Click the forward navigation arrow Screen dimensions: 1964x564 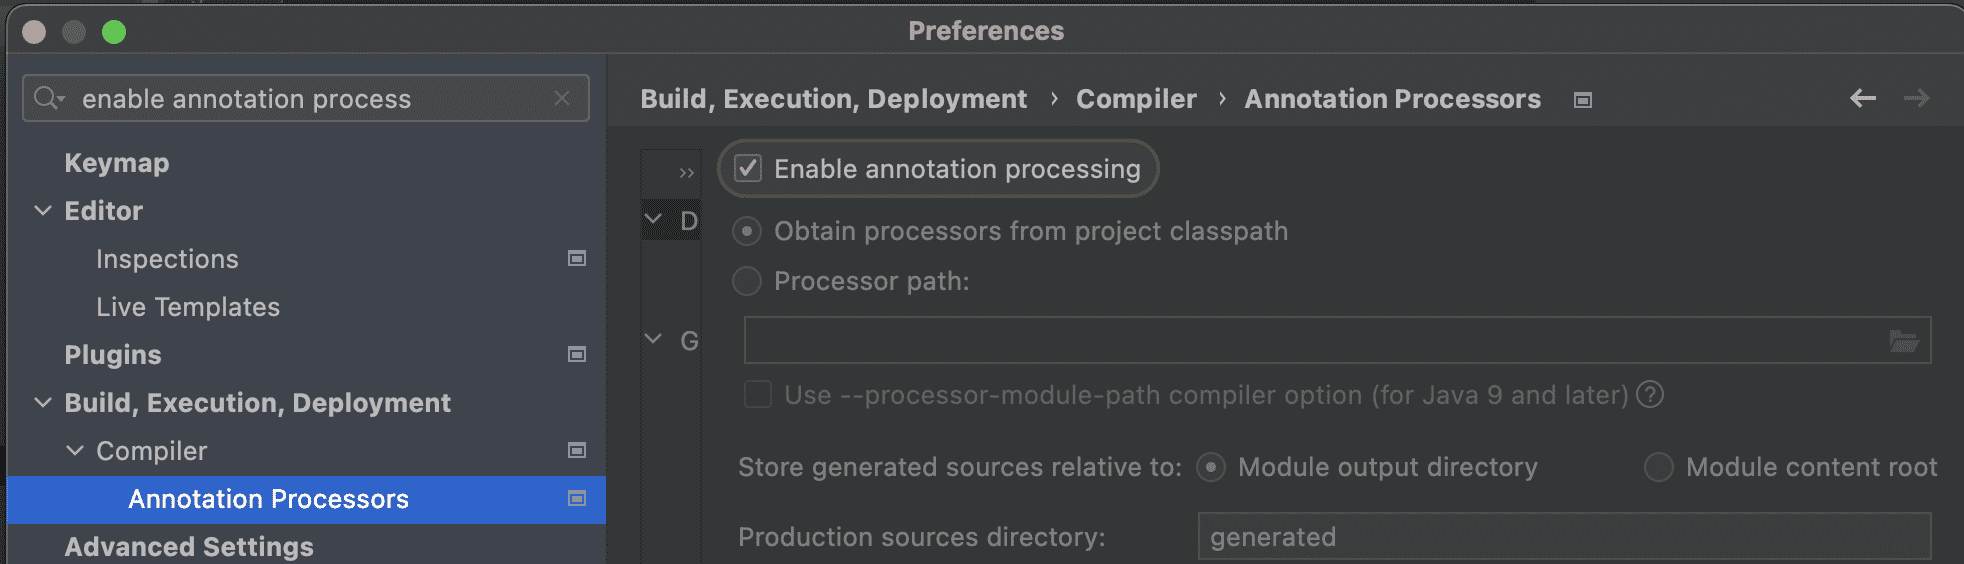coord(1916,98)
